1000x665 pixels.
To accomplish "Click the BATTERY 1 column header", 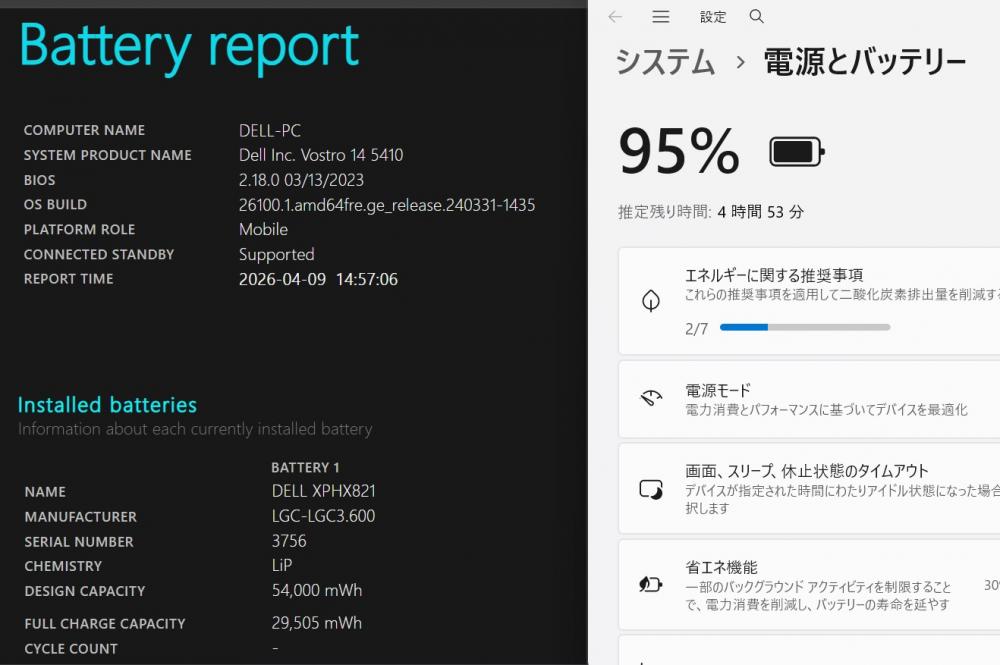I will 305,467.
